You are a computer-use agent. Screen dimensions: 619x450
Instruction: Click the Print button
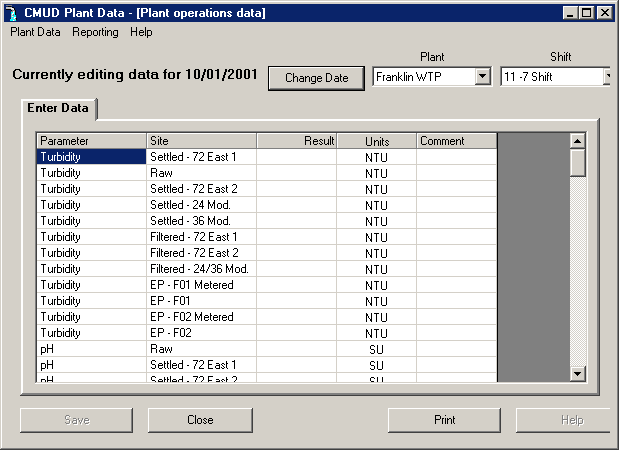pyautogui.click(x=444, y=420)
